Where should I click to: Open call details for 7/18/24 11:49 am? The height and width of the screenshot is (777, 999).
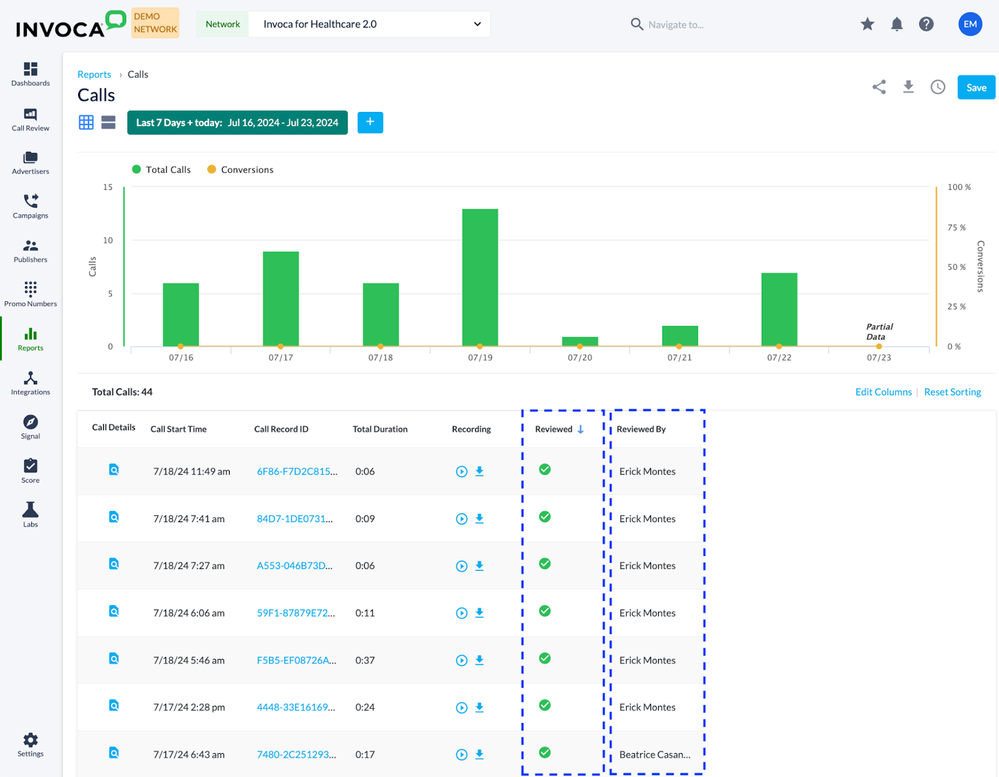click(x=113, y=470)
